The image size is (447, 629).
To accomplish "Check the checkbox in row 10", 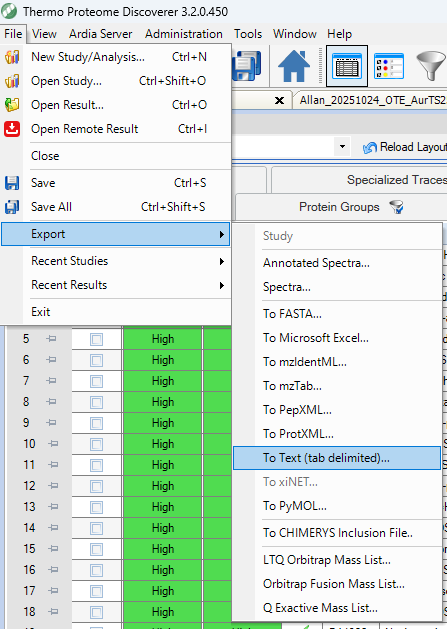I will [96, 444].
